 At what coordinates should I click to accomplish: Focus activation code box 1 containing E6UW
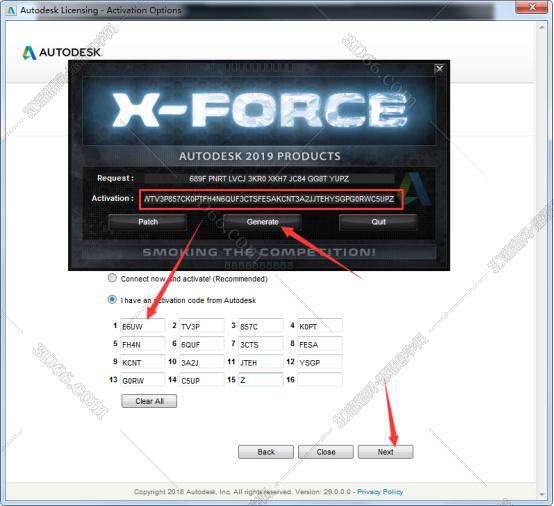pos(142,326)
